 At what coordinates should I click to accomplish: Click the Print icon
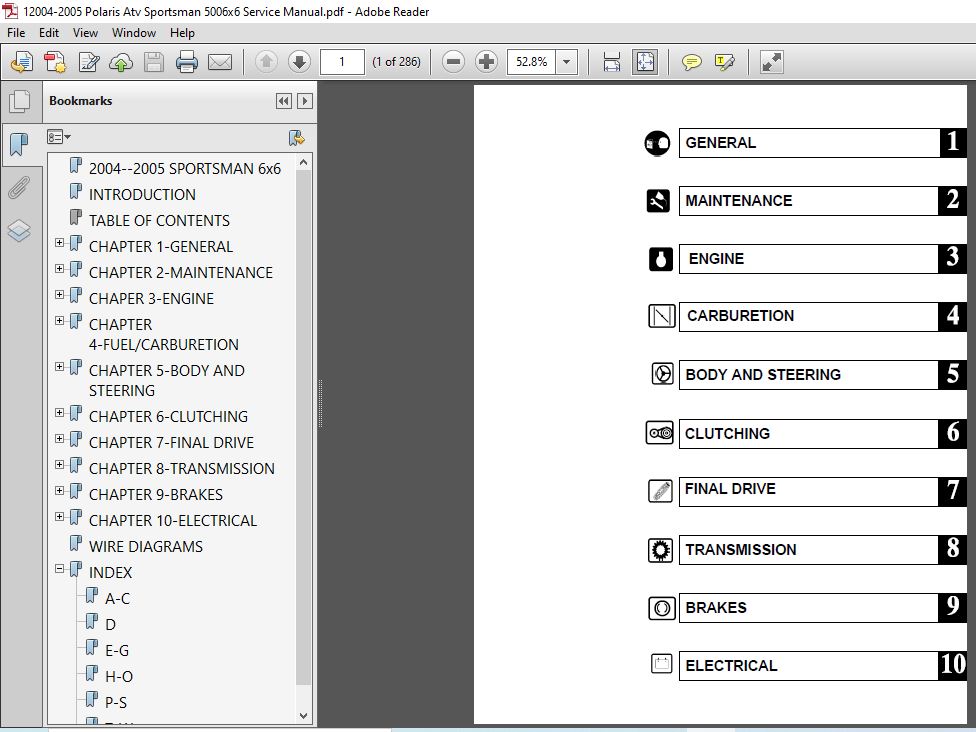(x=187, y=62)
